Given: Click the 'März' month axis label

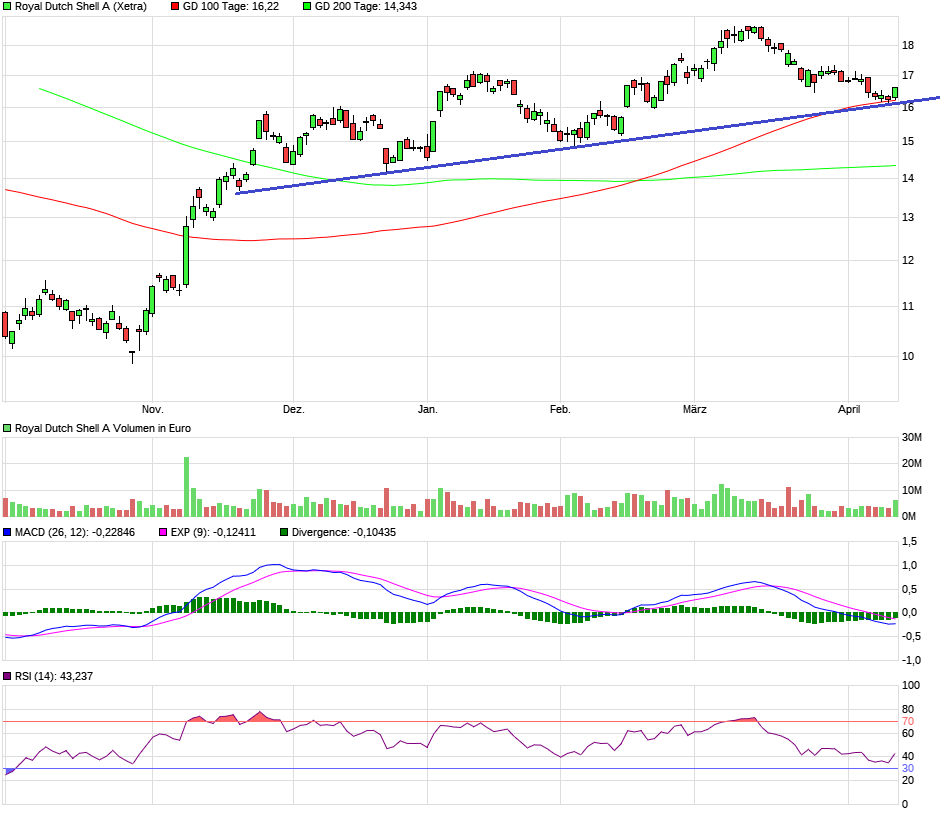Looking at the screenshot, I should point(694,409).
